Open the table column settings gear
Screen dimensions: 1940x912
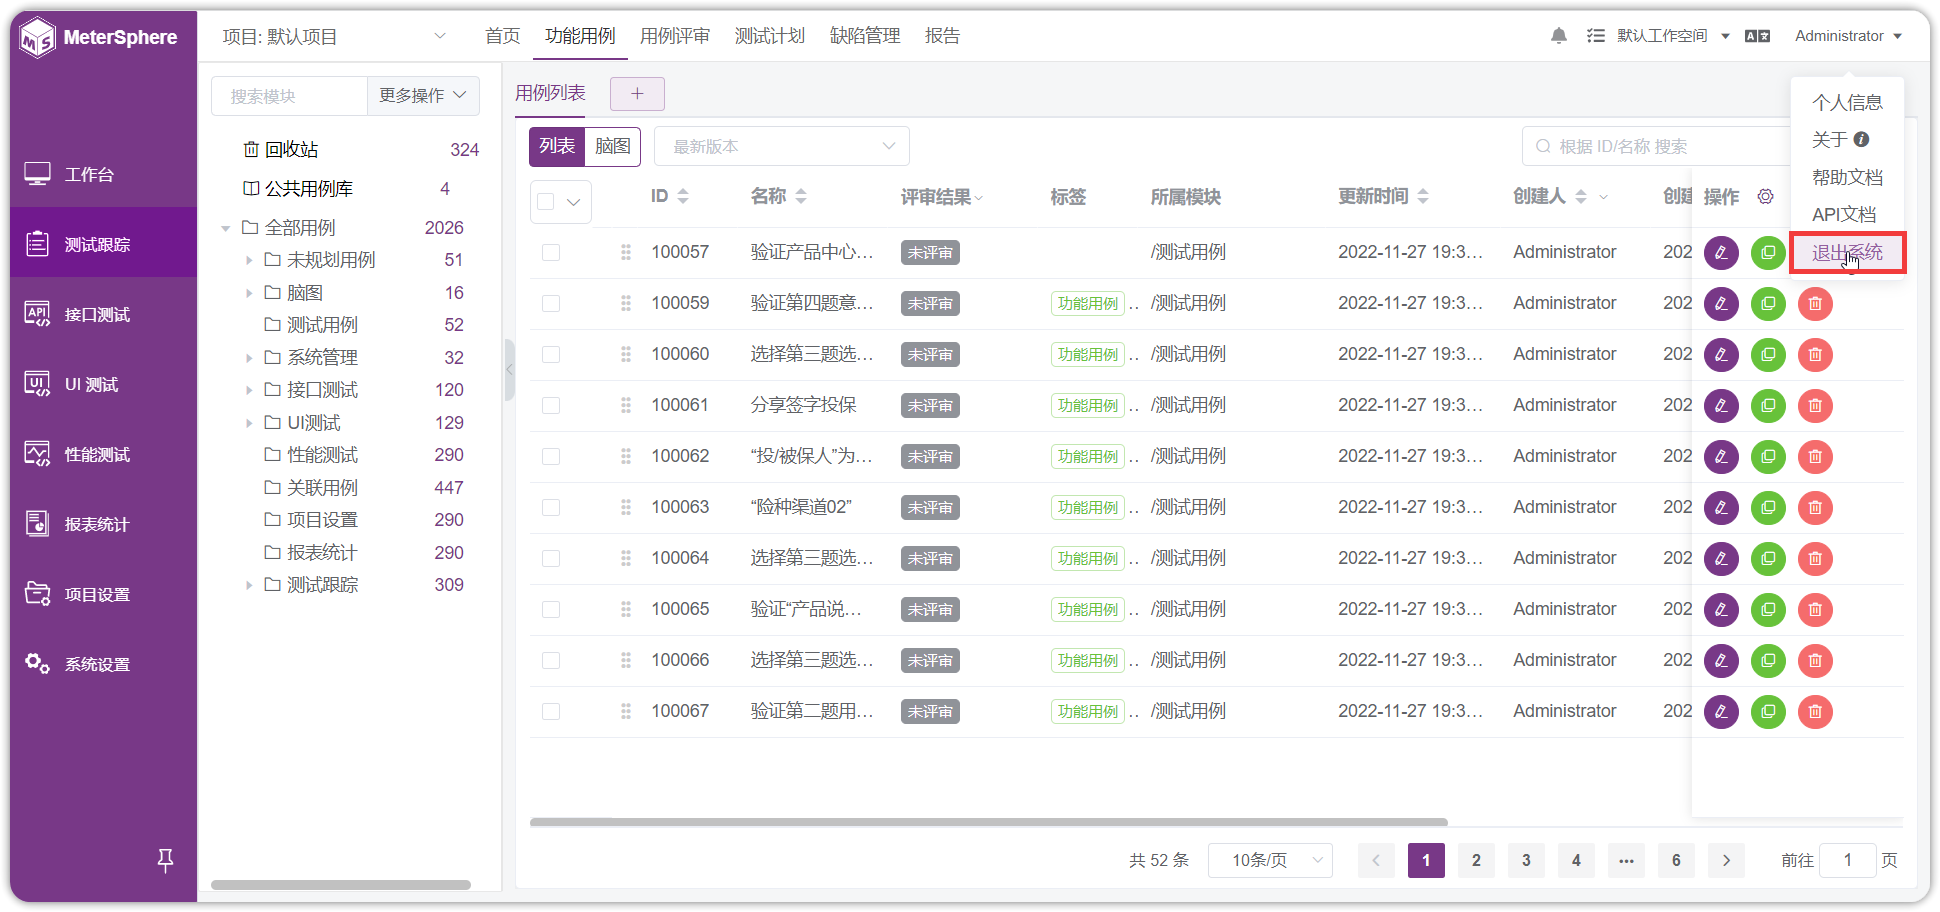coord(1766,197)
